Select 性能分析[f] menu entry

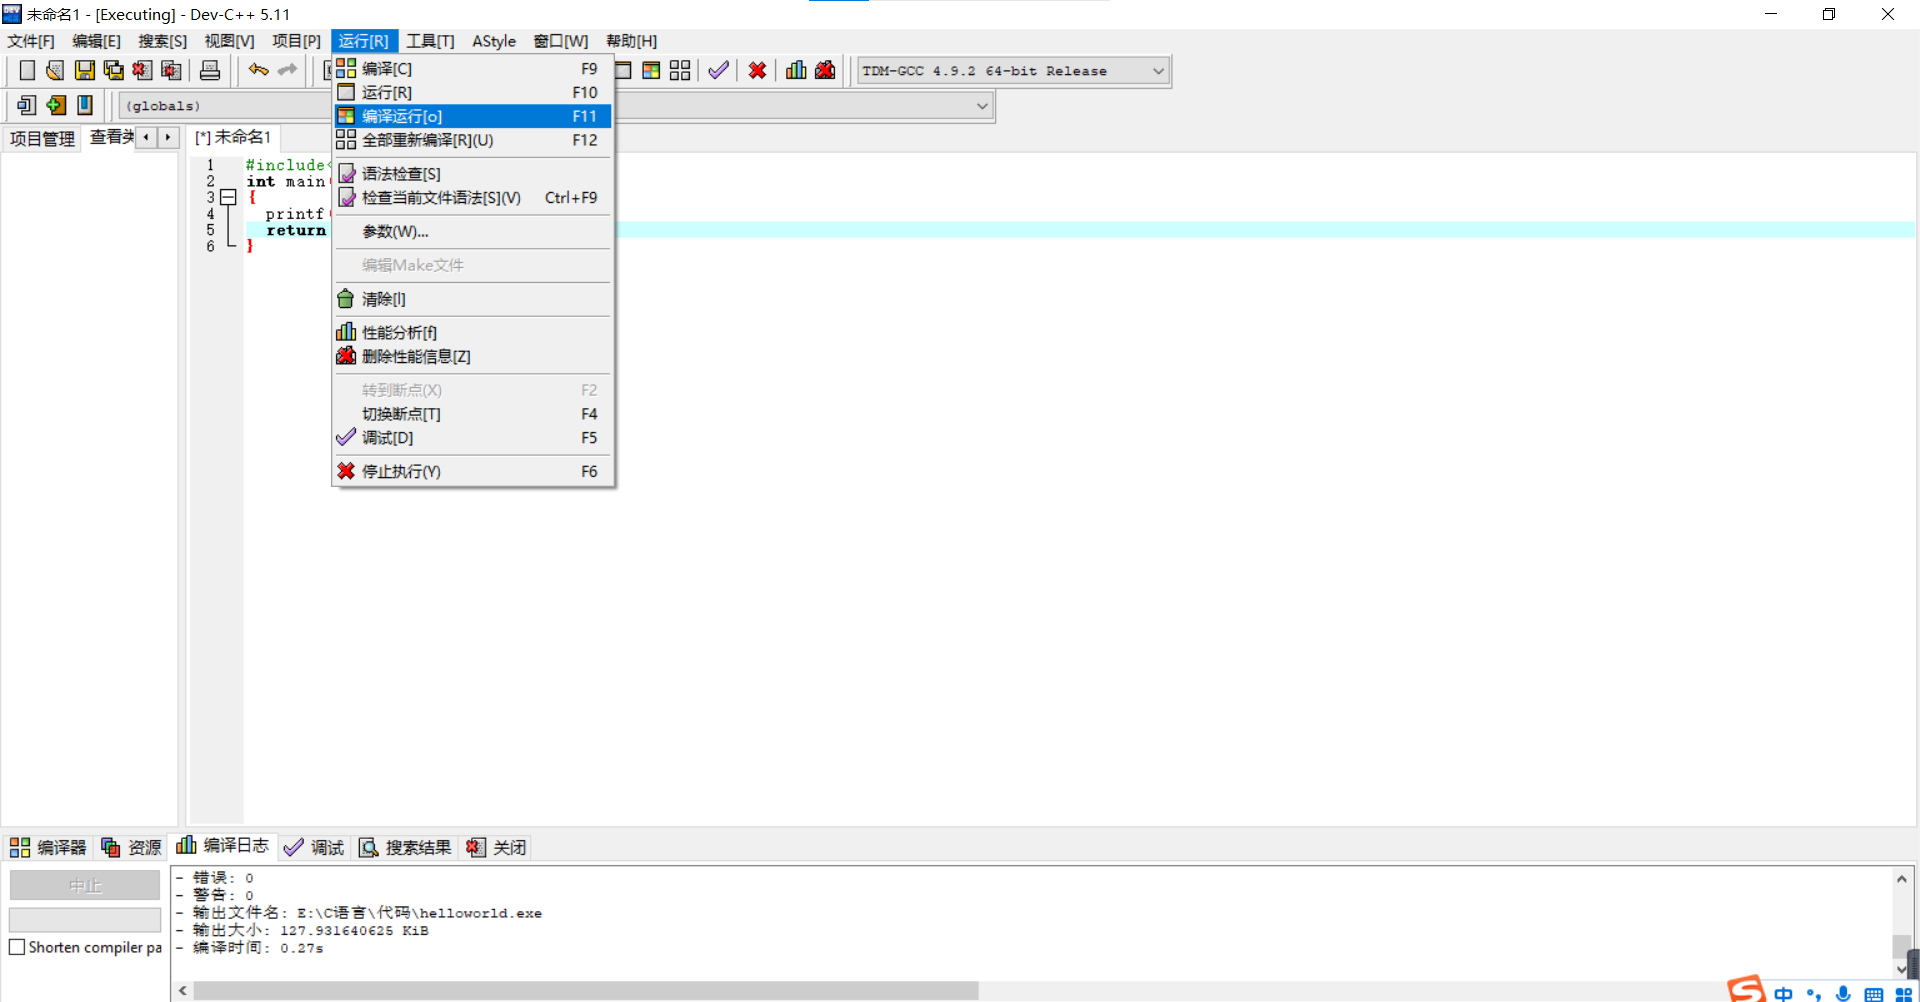(x=472, y=333)
